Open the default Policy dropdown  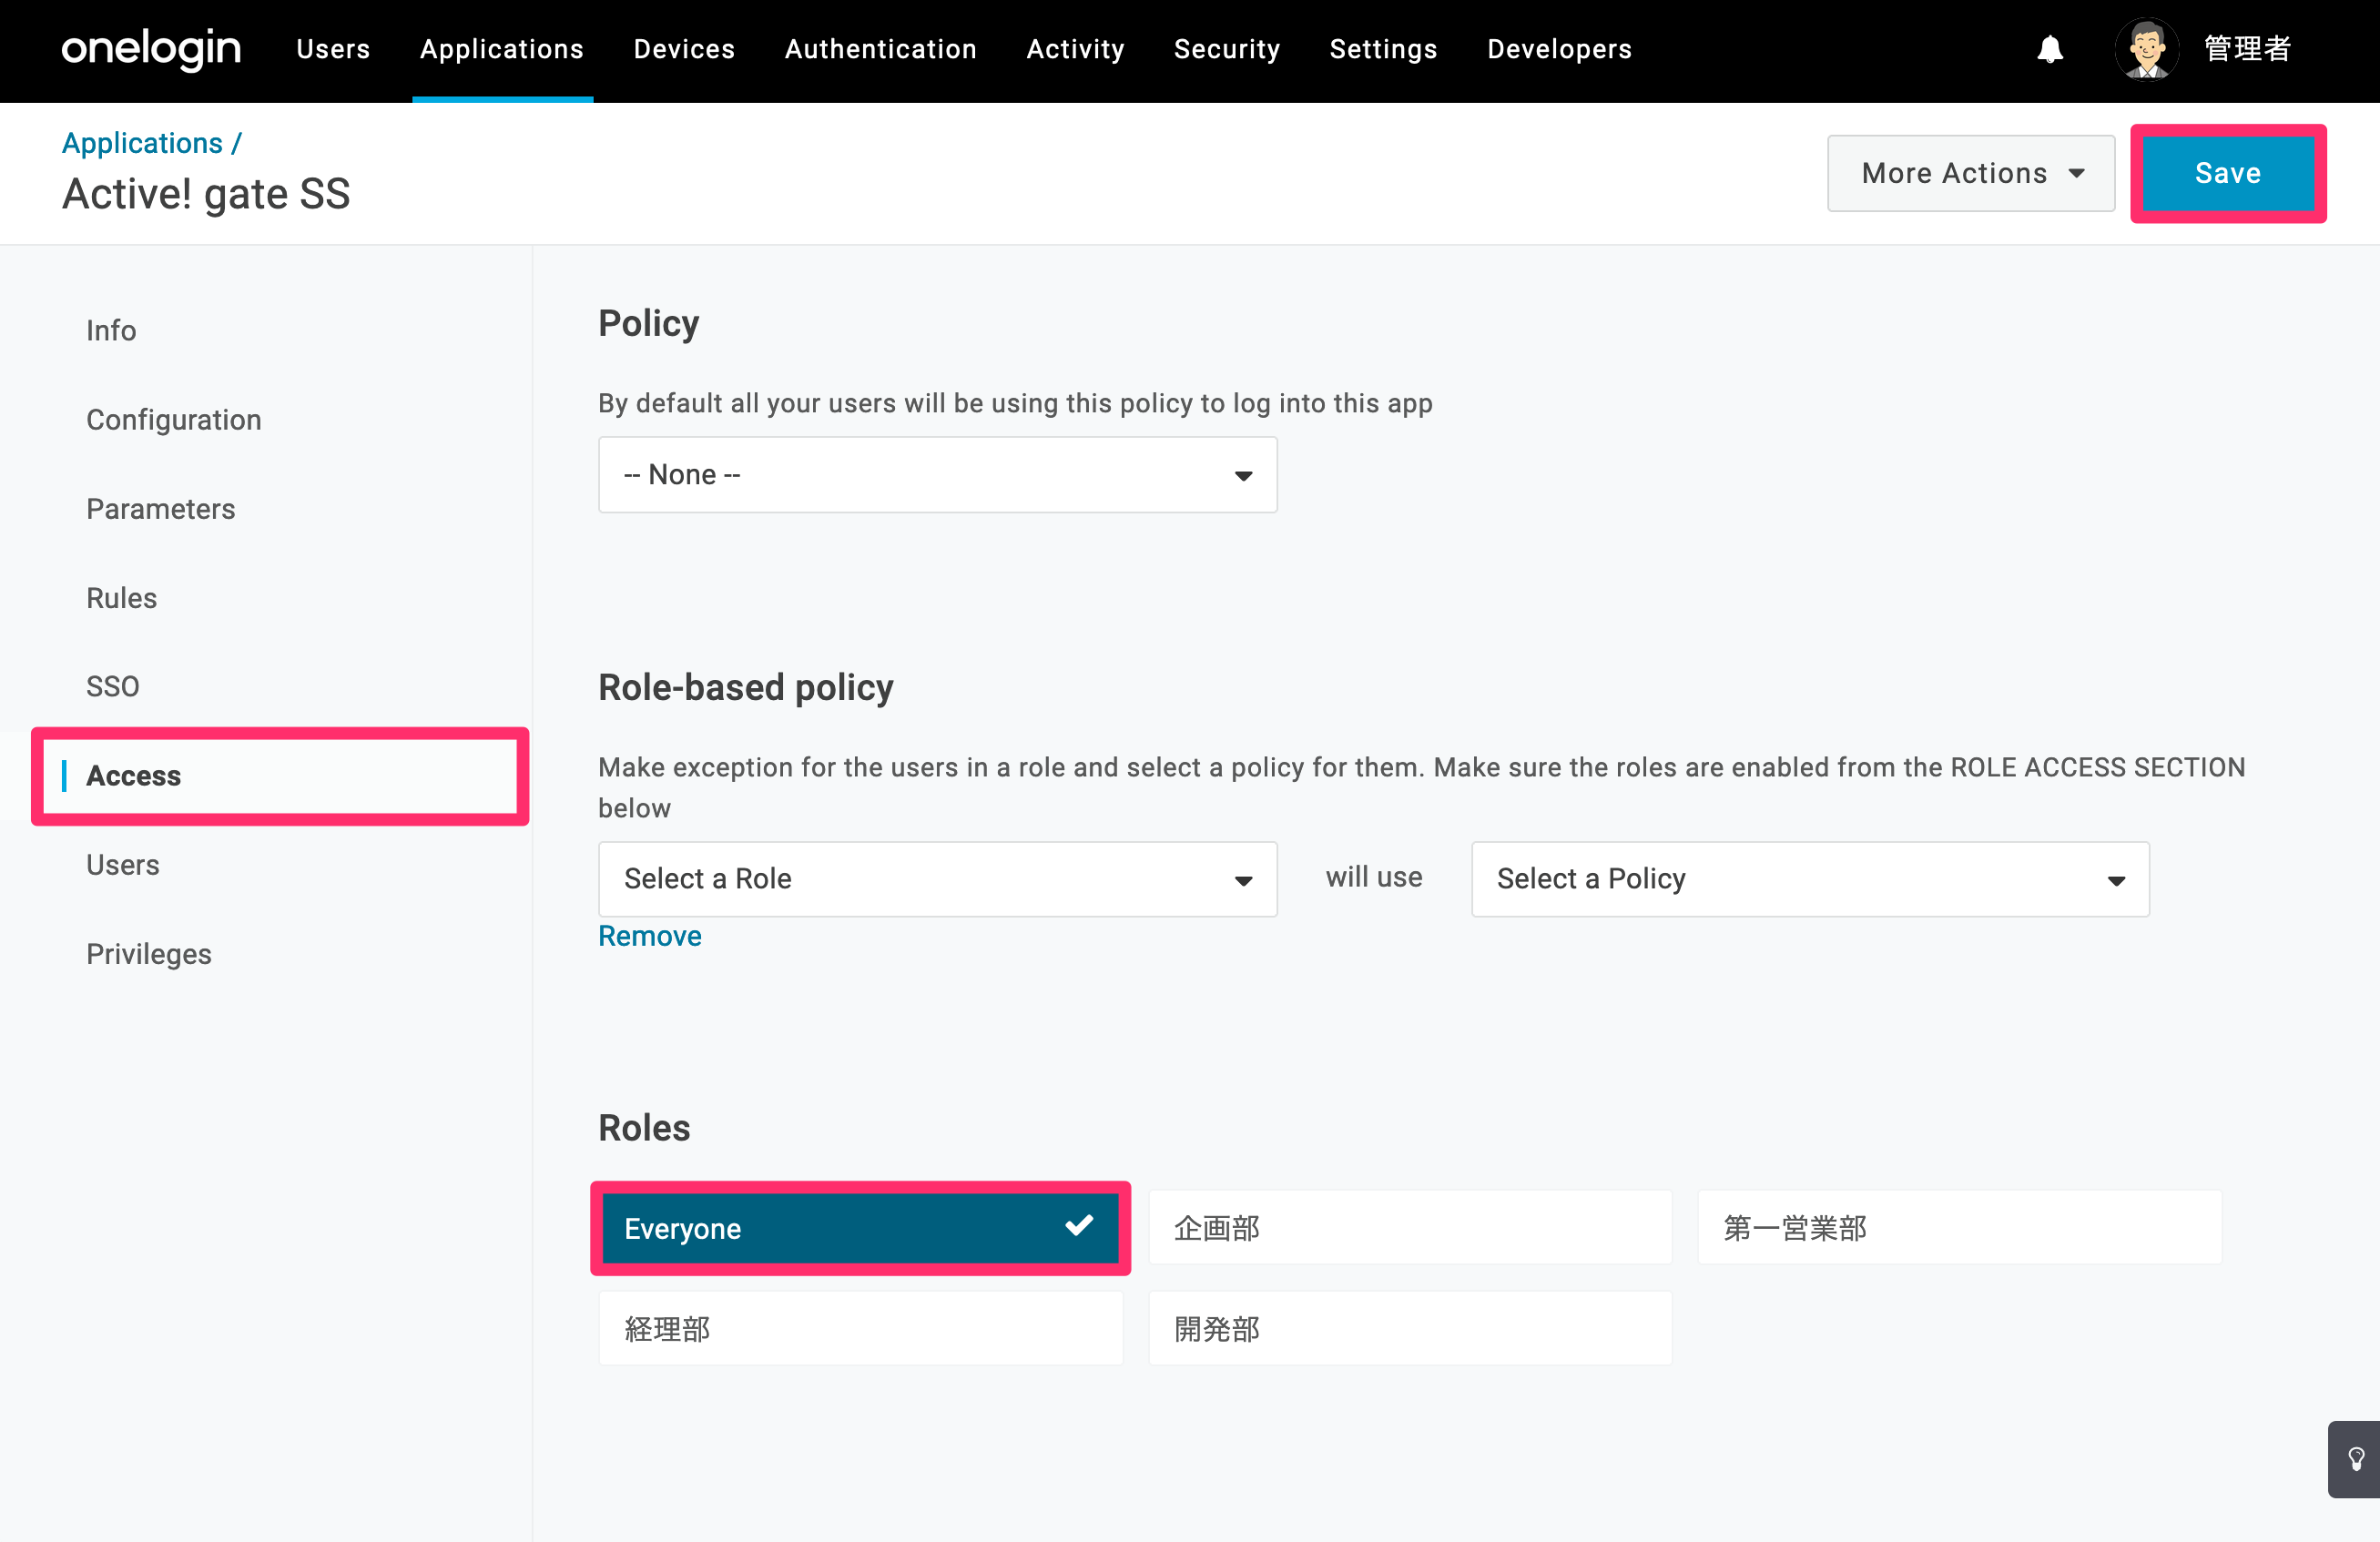pyautogui.click(x=937, y=475)
